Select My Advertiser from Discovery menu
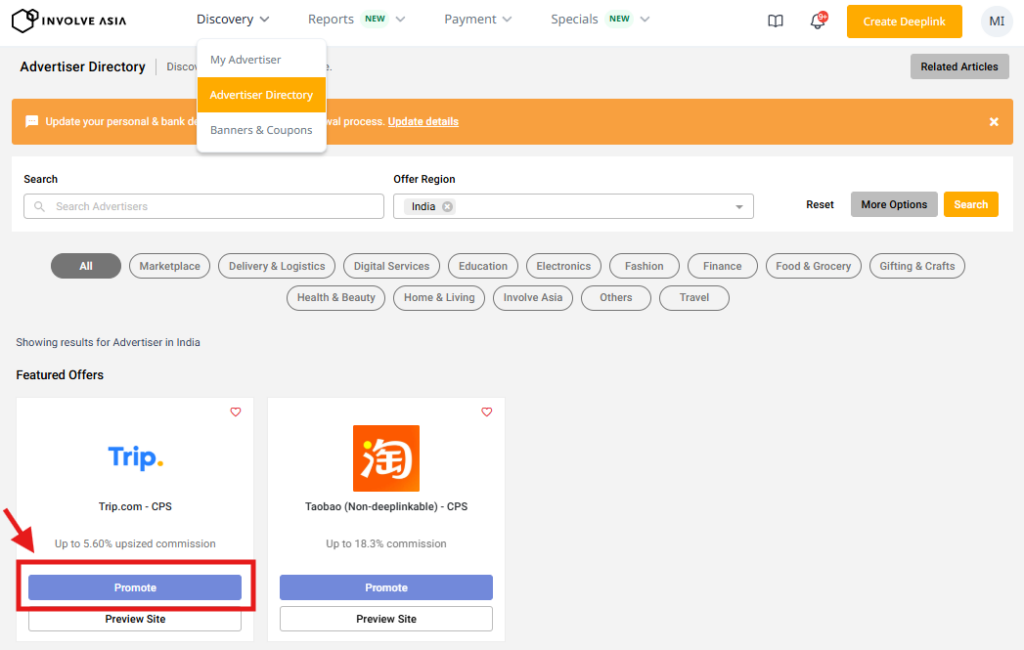 (x=246, y=60)
